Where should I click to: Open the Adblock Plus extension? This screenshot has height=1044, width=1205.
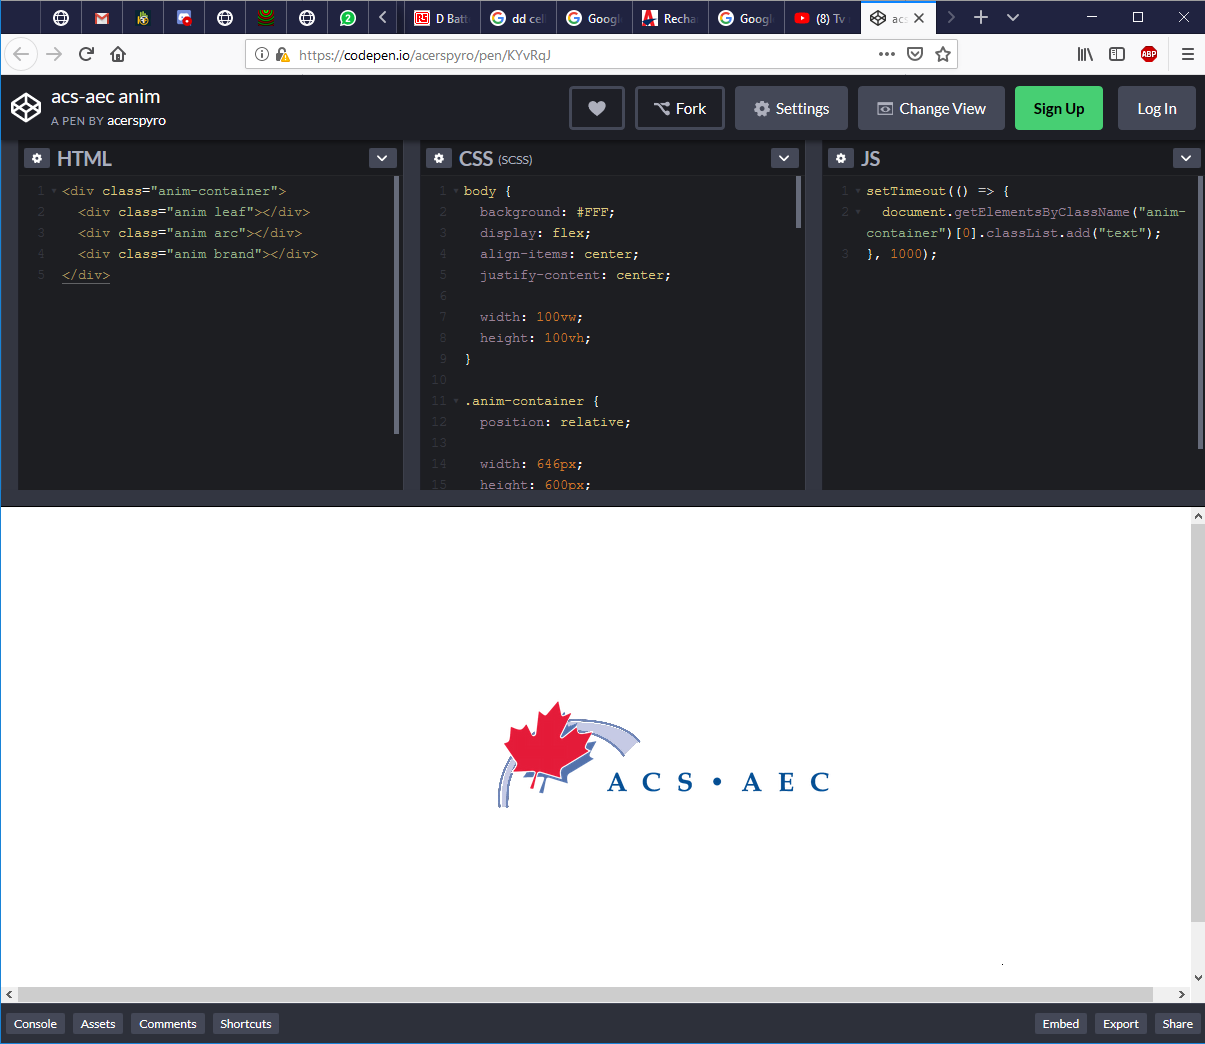point(1149,54)
